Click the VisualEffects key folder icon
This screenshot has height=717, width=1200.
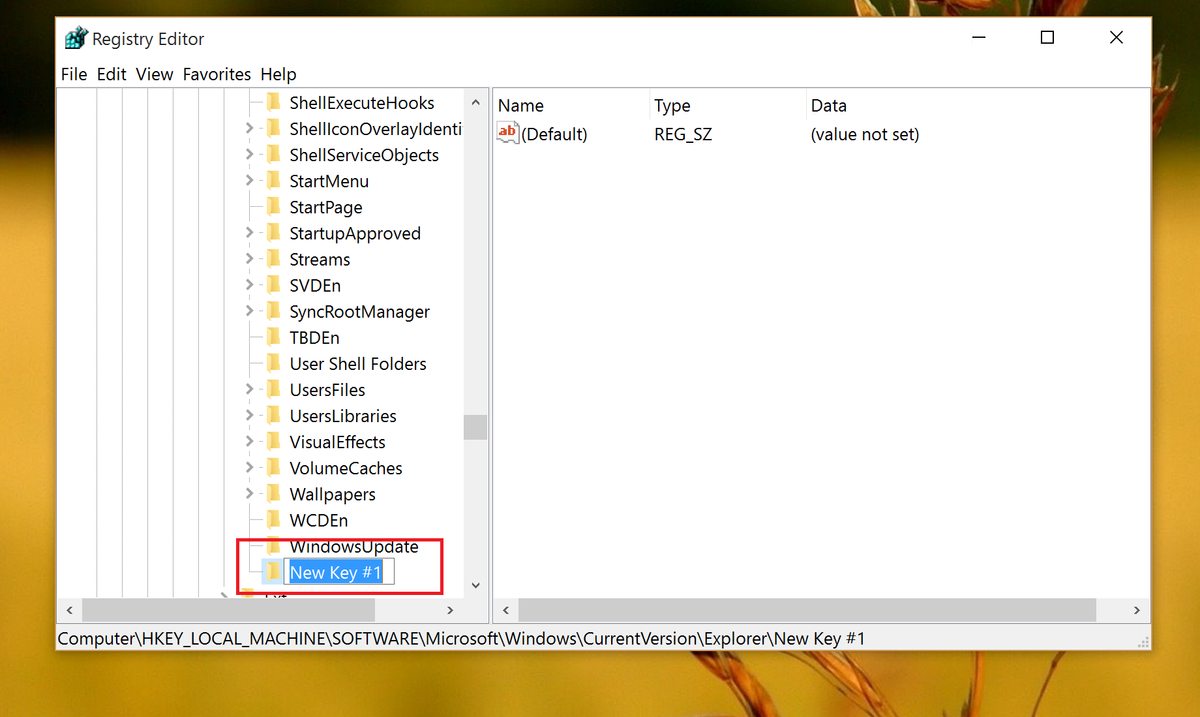click(274, 441)
